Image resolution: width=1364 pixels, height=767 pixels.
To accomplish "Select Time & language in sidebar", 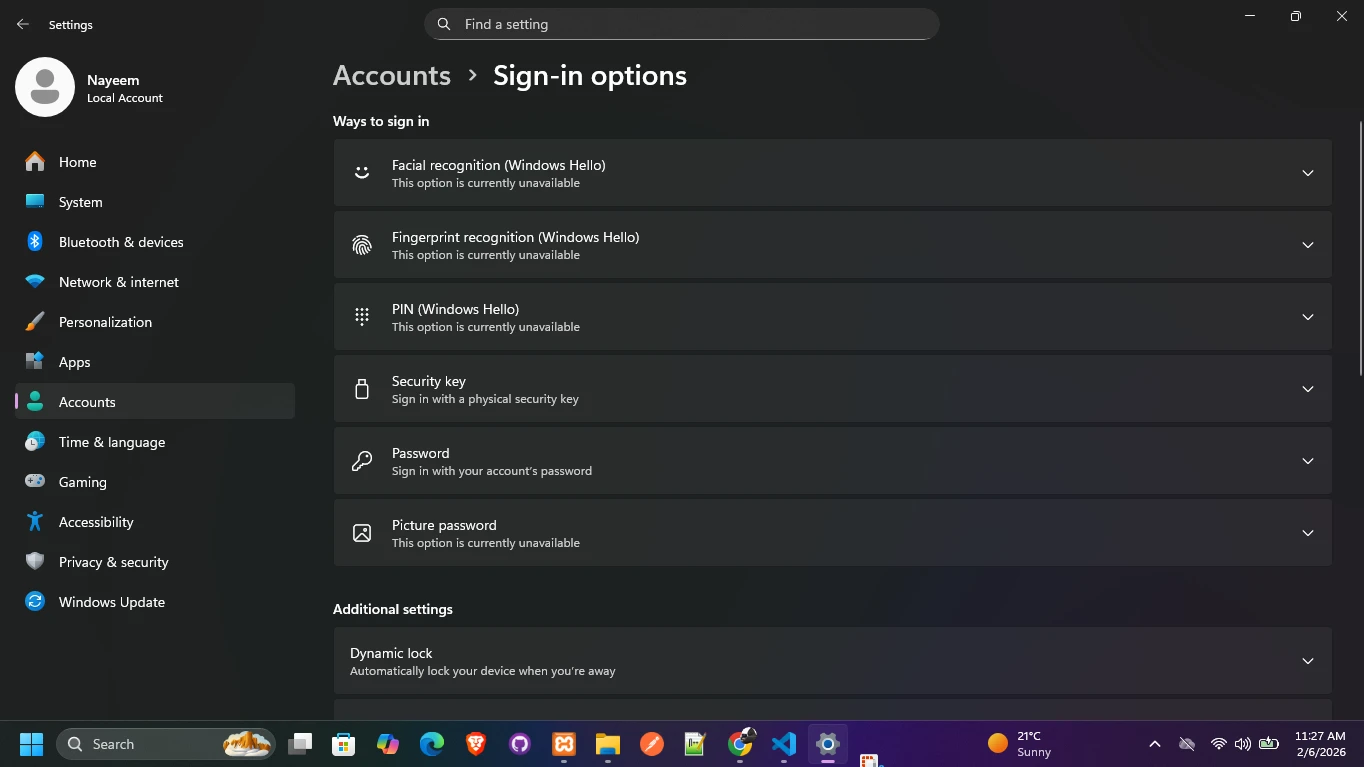I will click(111, 442).
